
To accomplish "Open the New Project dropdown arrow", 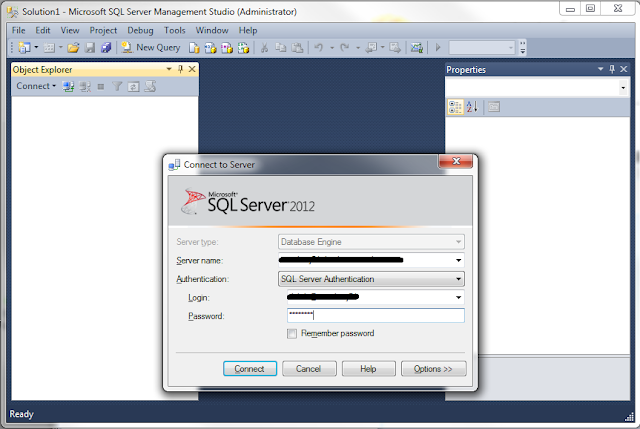I will [x=36, y=48].
